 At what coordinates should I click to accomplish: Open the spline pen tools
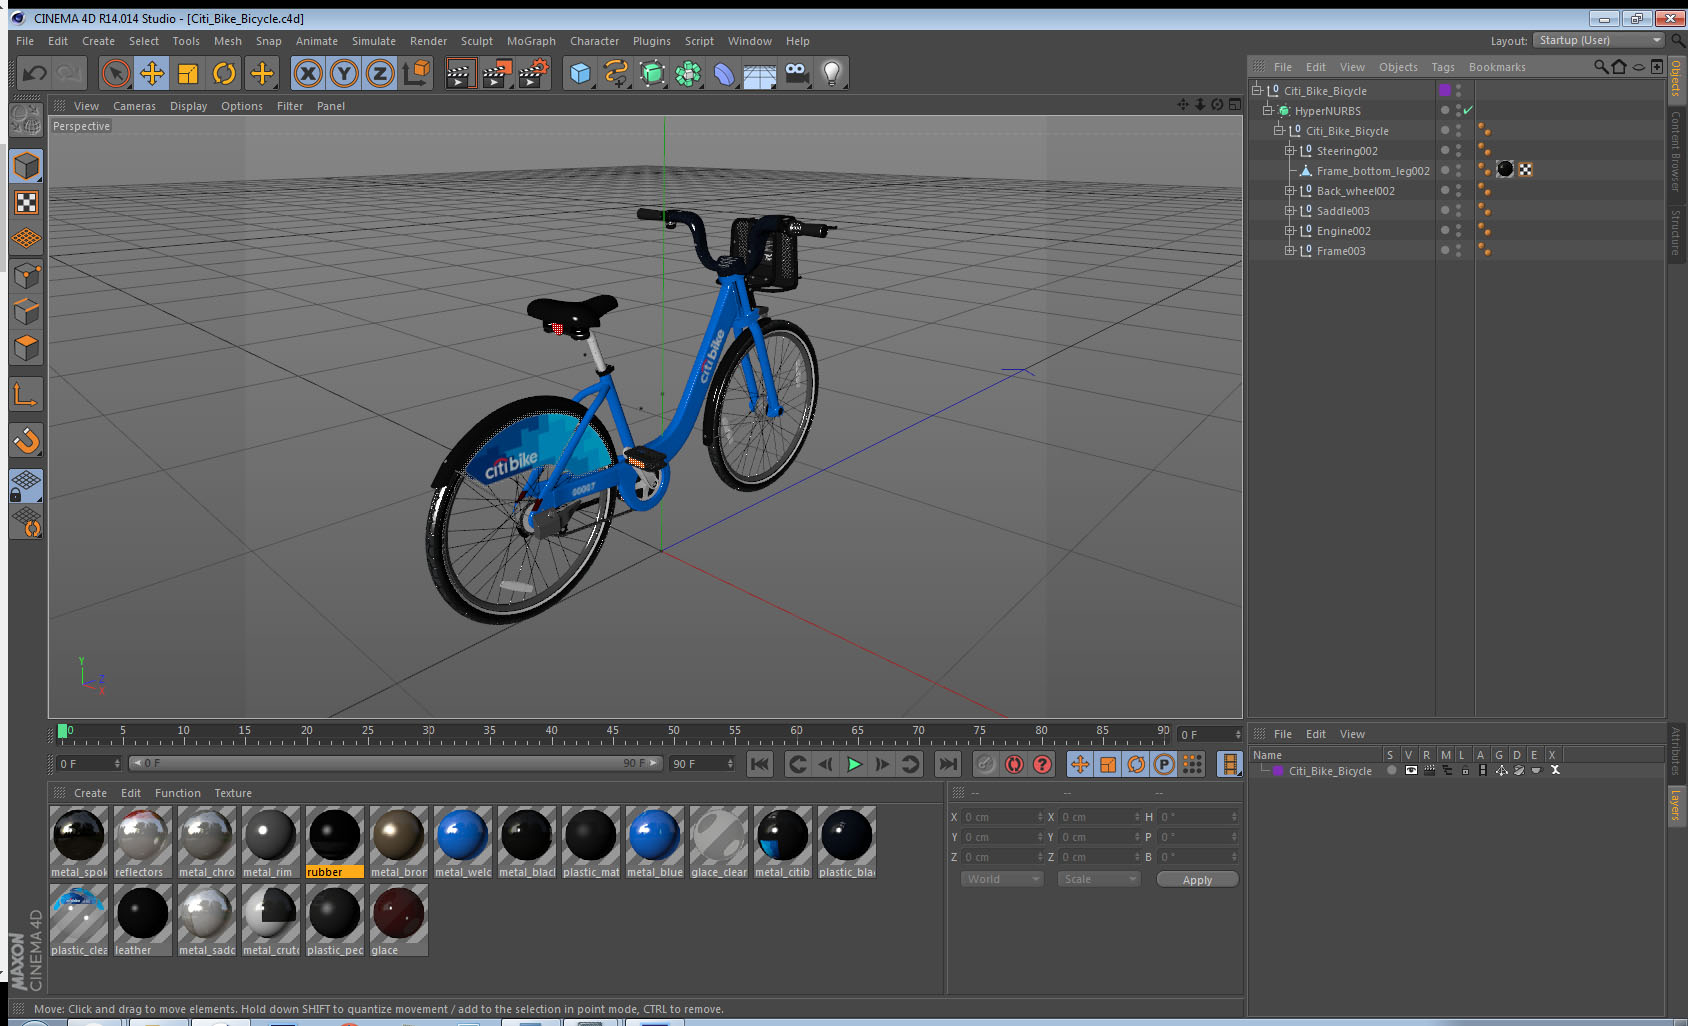tap(616, 73)
